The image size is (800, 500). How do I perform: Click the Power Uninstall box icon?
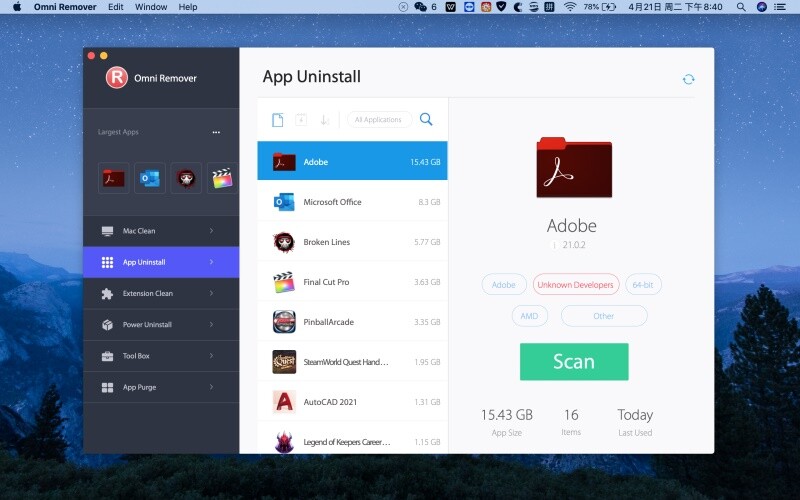tap(107, 324)
